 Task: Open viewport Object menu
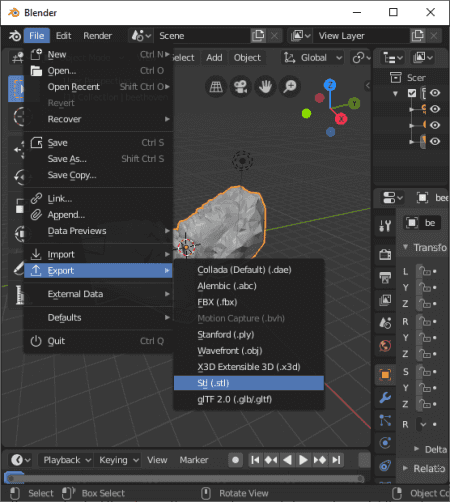(247, 58)
